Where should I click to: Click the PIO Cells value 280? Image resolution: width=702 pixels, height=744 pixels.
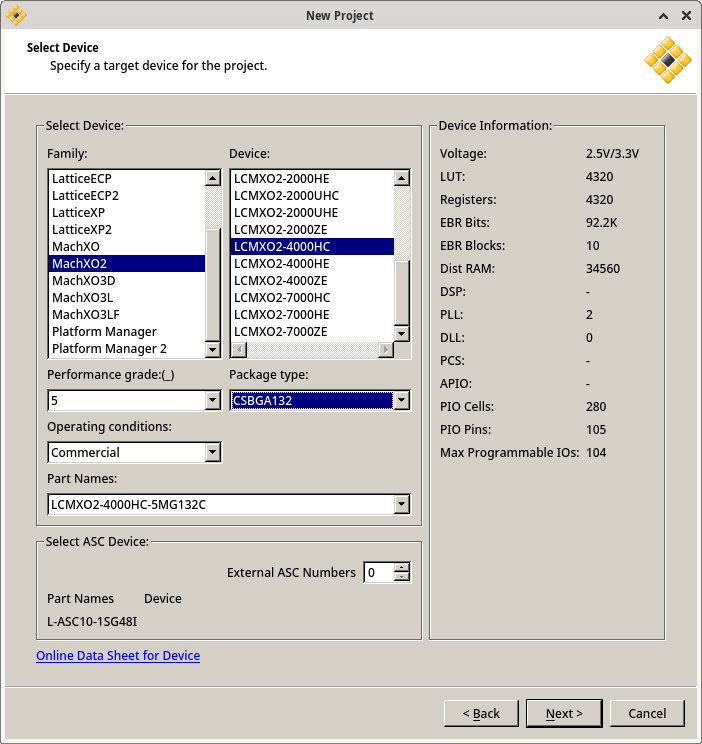(x=596, y=407)
